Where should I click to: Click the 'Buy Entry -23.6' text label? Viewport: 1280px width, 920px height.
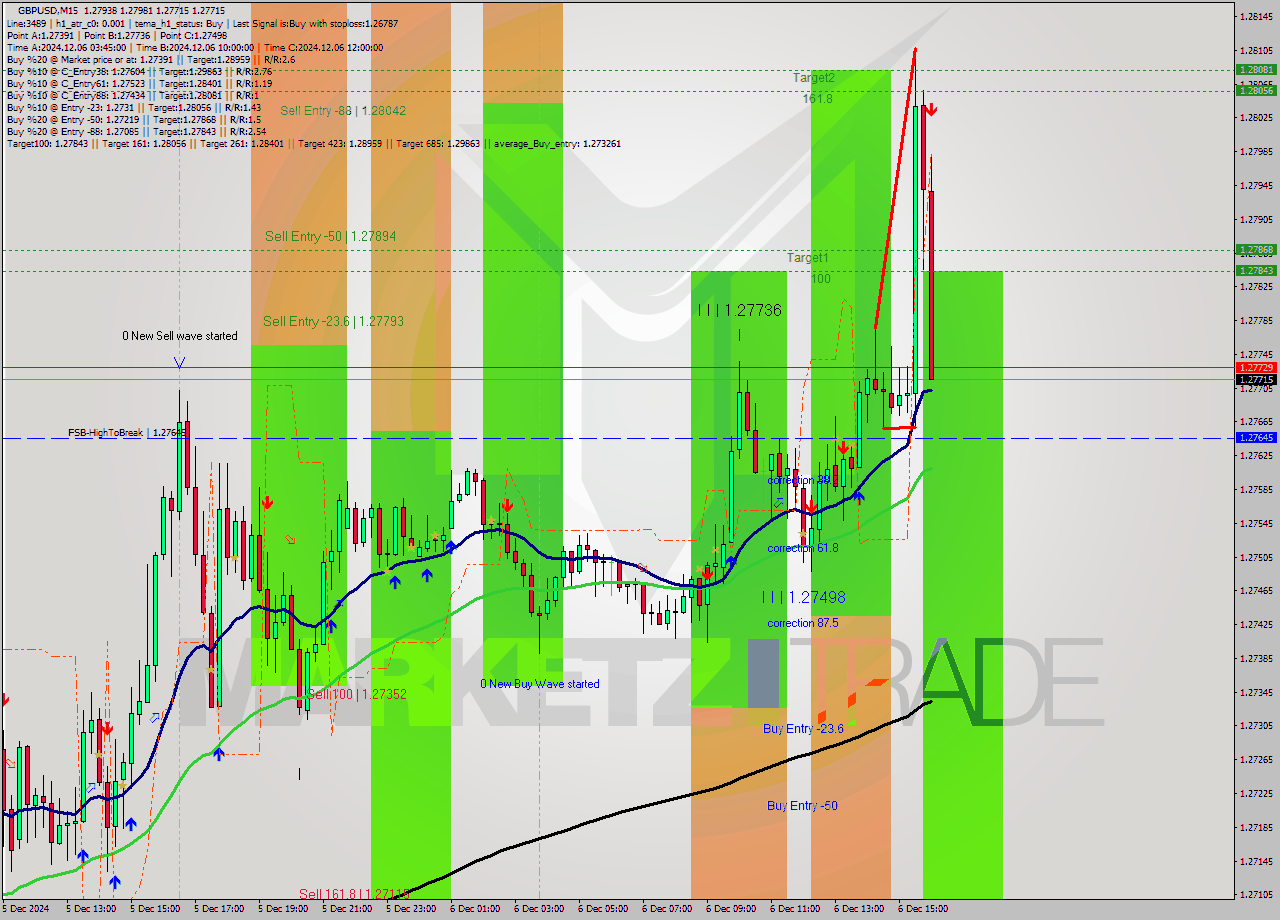801,730
